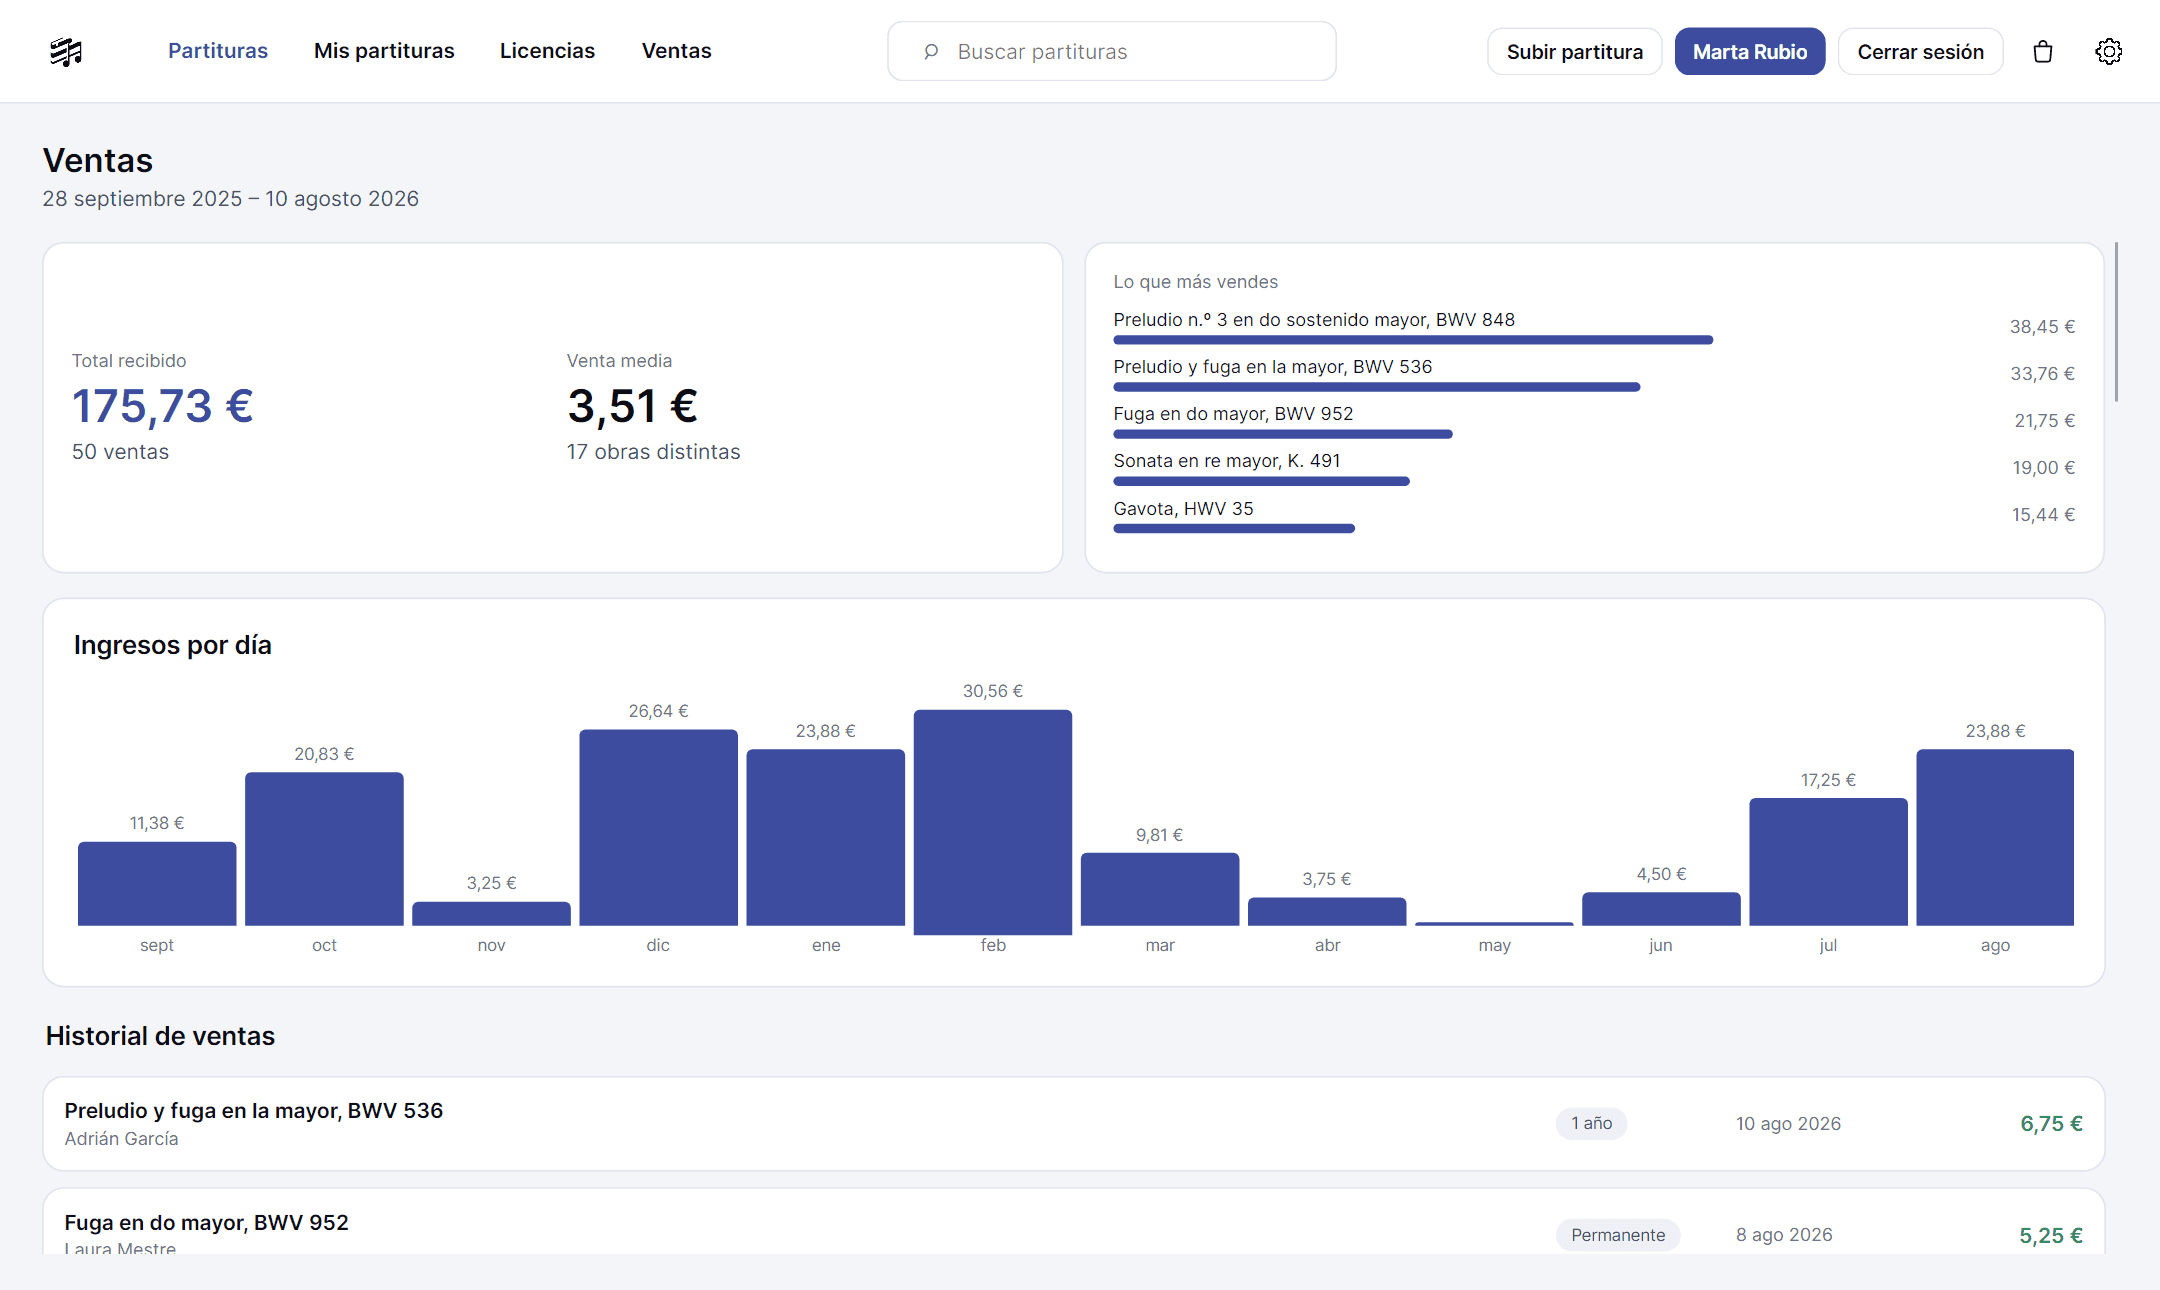
Task: Select the Ventas nav item
Action: (677, 51)
